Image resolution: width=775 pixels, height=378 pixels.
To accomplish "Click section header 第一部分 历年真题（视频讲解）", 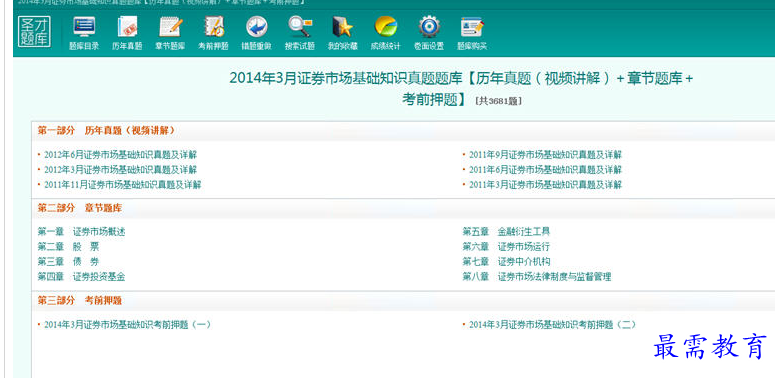I will point(106,130).
